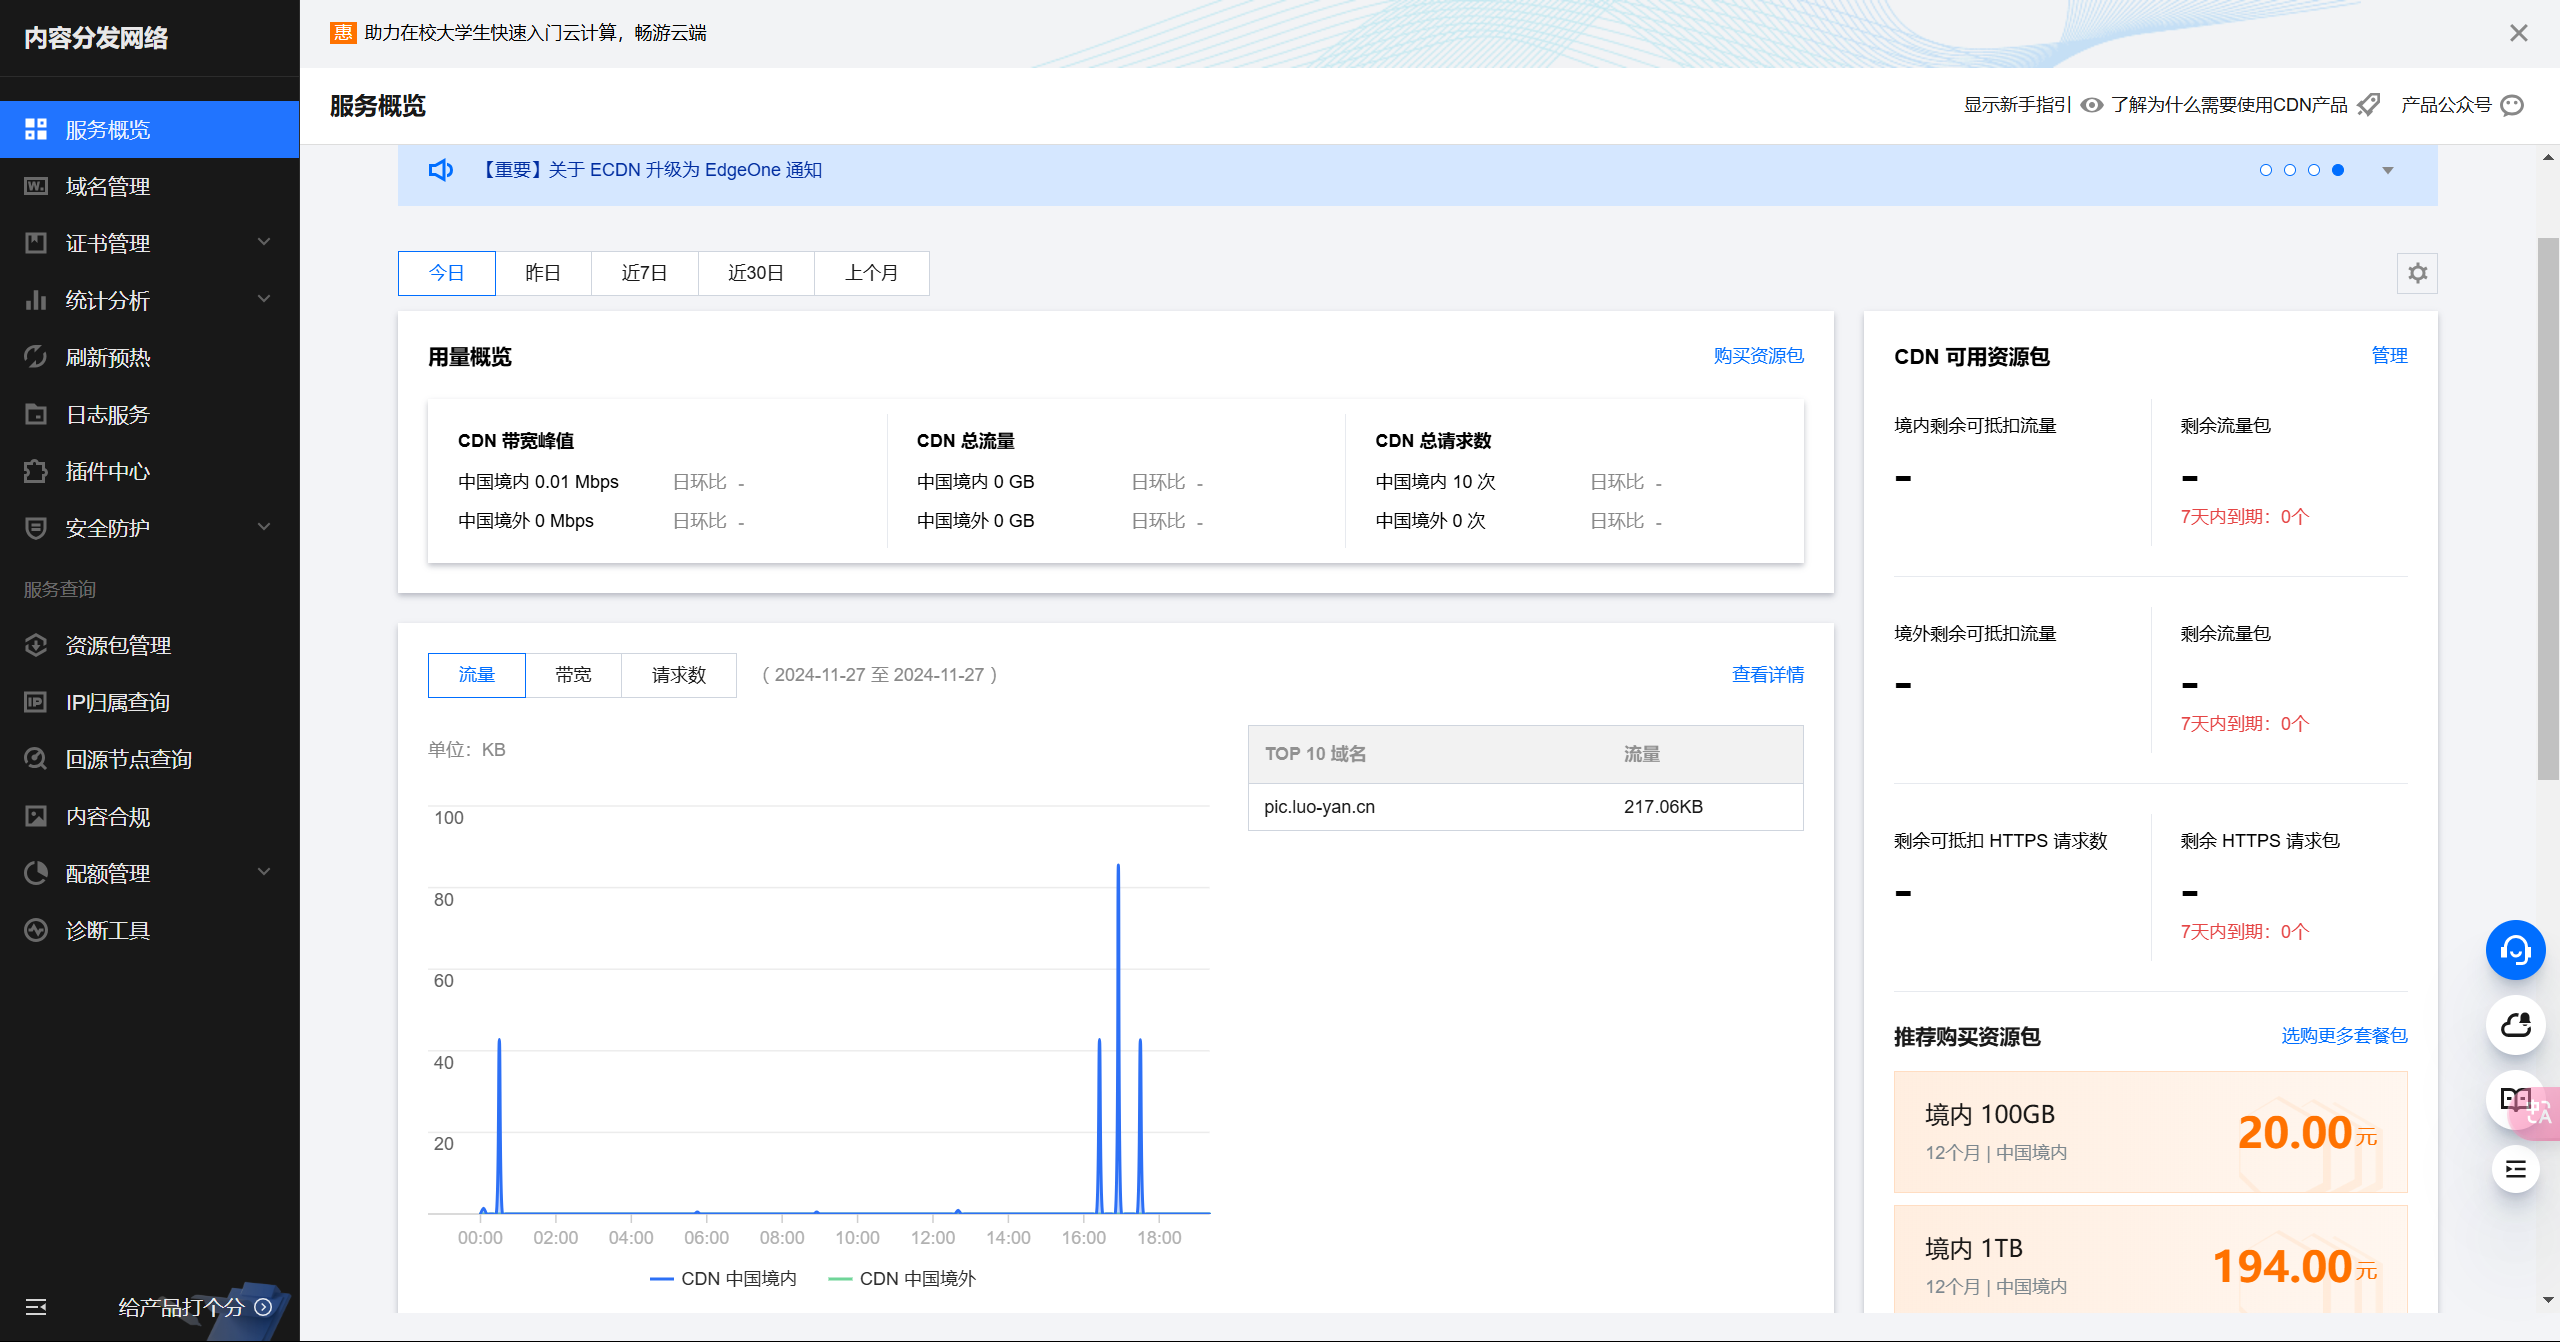The width and height of the screenshot is (2560, 1342).
Task: Click the cloud assistant floating icon
Action: tap(2515, 1025)
